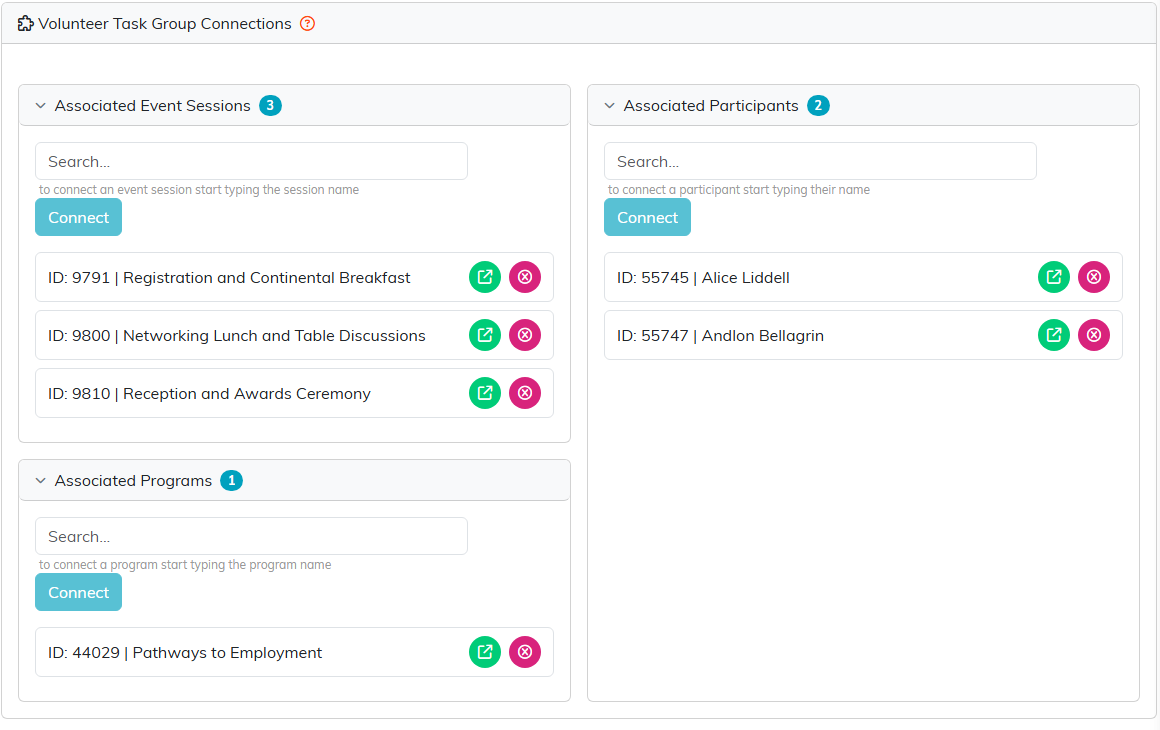Image resolution: width=1160 pixels, height=730 pixels.
Task: Select text ID: 9800 | Networking Lunch and Table Discussions
Action: [x=237, y=336]
